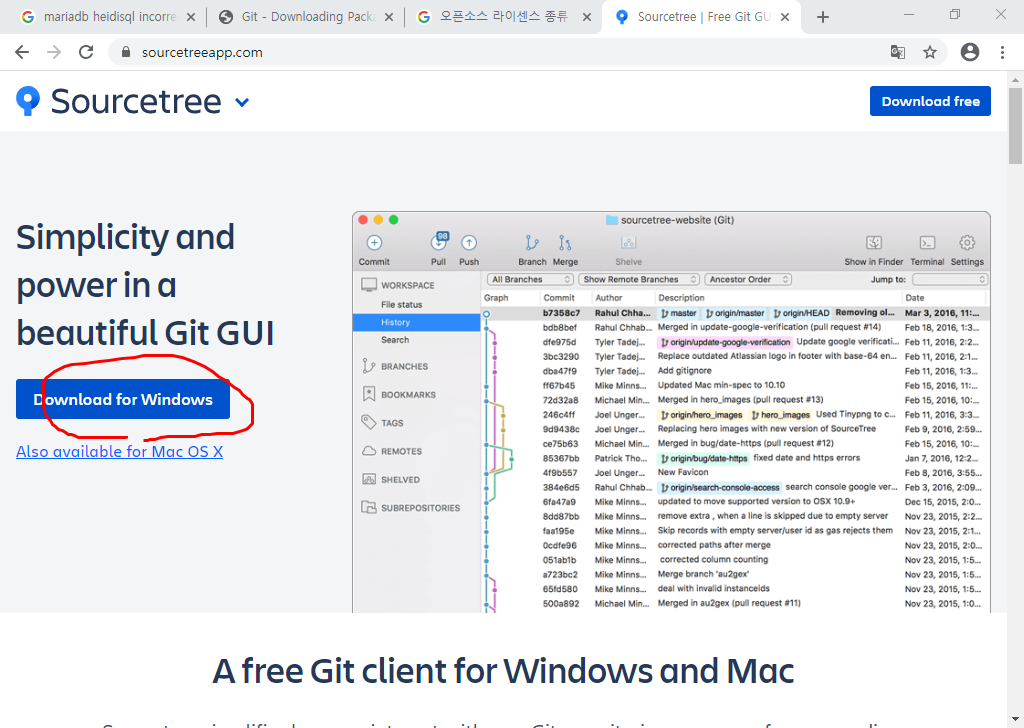Click the padlock site info icon
The image size is (1024, 728).
click(127, 52)
